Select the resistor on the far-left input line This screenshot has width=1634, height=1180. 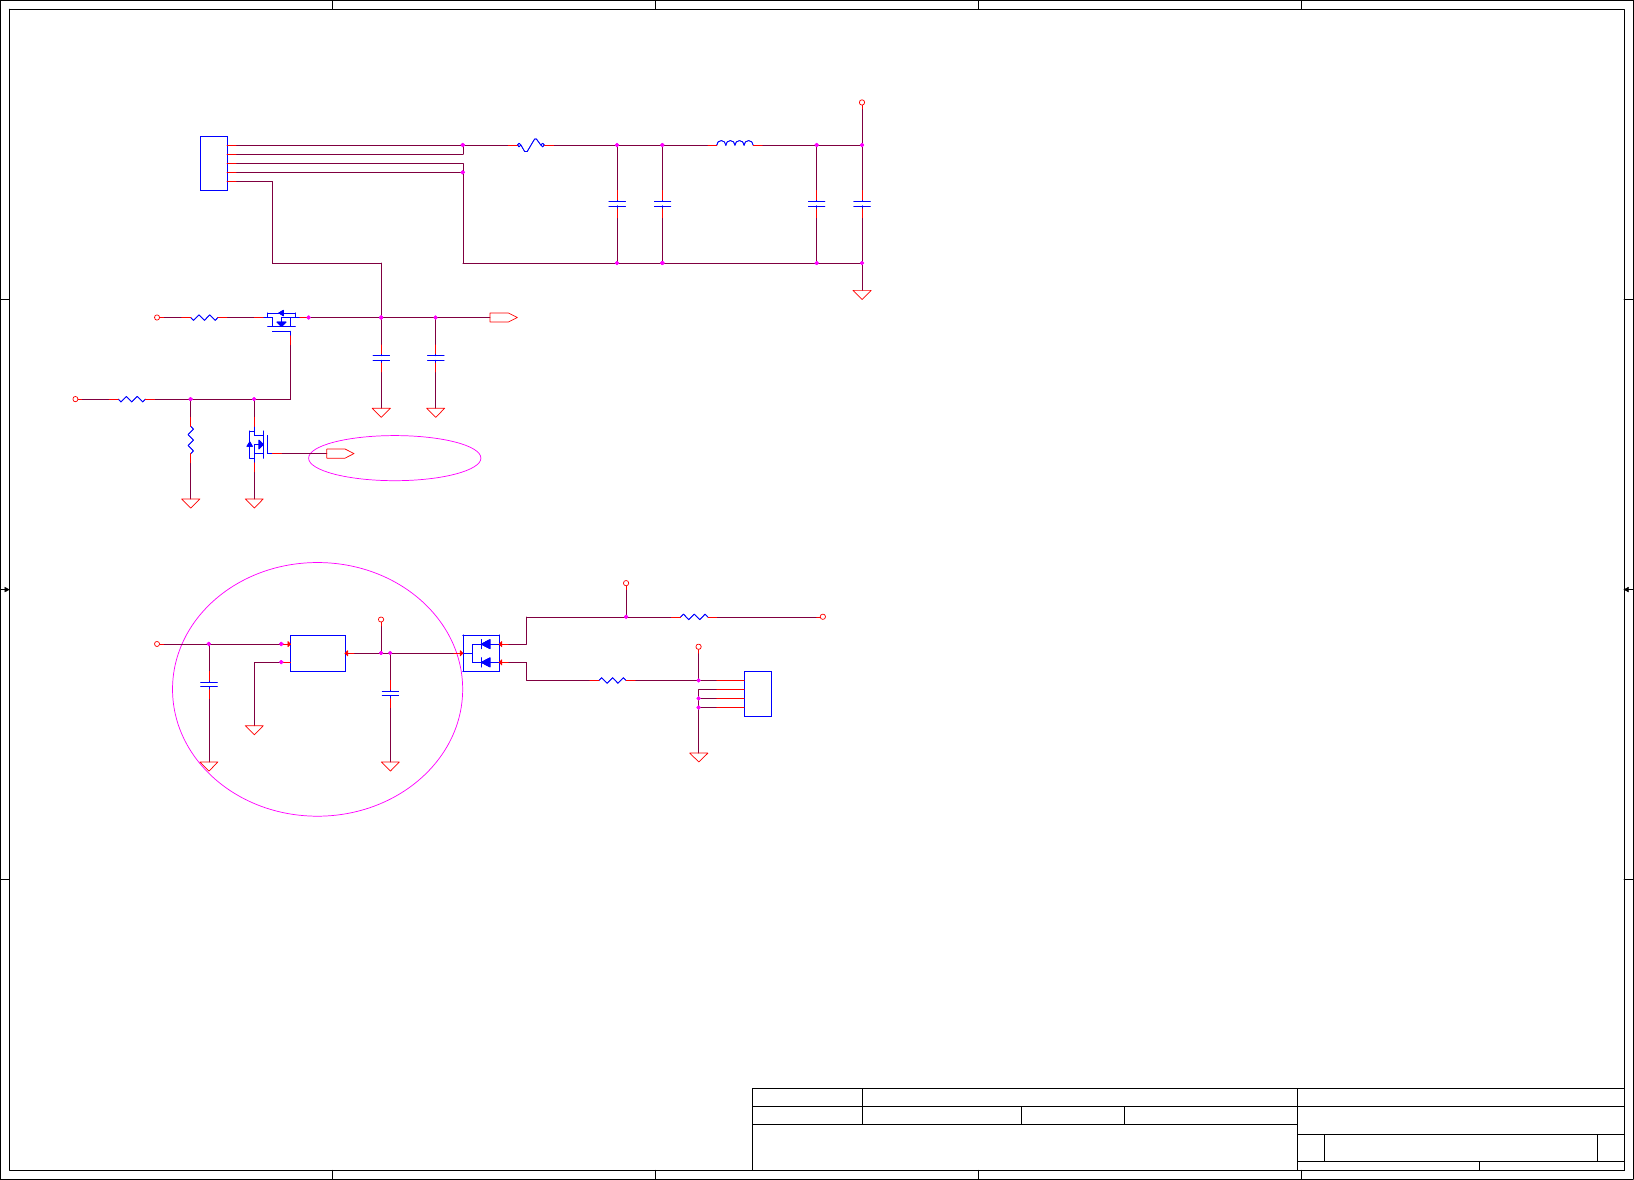tap(132, 399)
